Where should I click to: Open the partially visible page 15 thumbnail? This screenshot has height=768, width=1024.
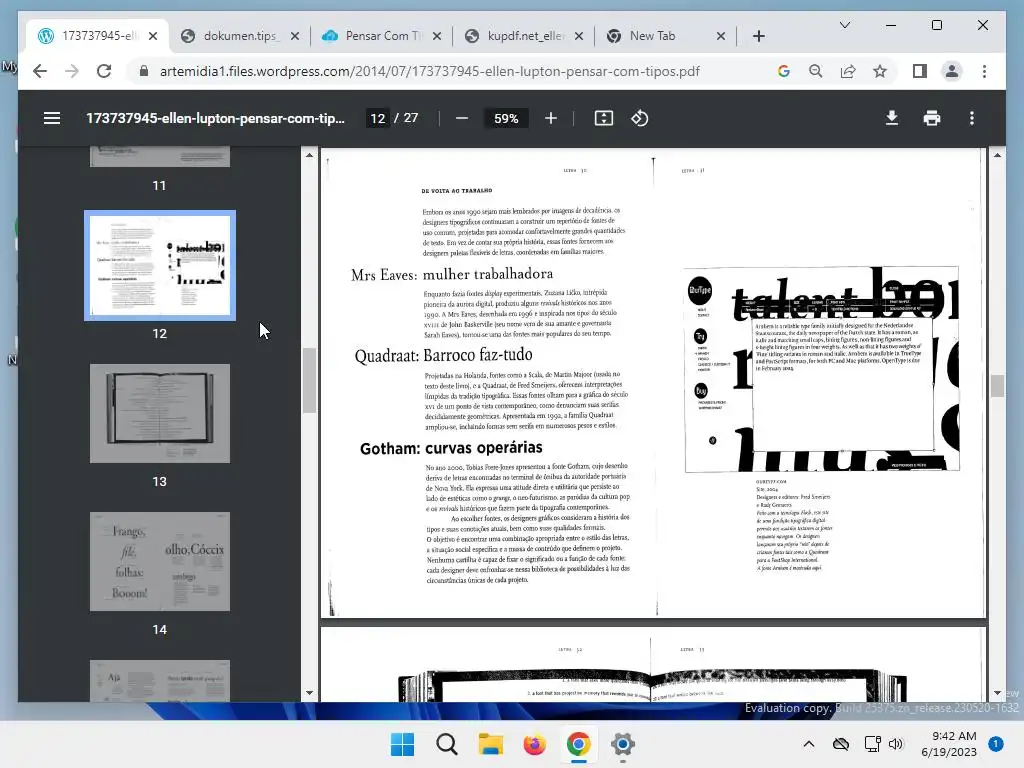pyautogui.click(x=159, y=681)
